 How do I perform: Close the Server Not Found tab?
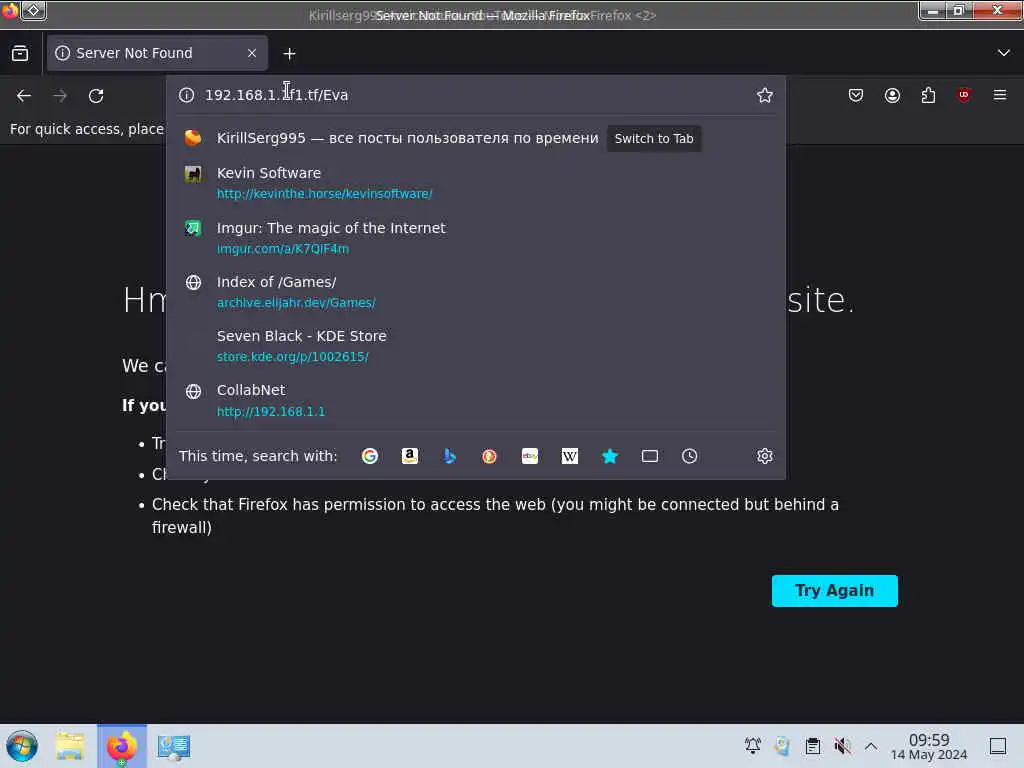click(252, 53)
